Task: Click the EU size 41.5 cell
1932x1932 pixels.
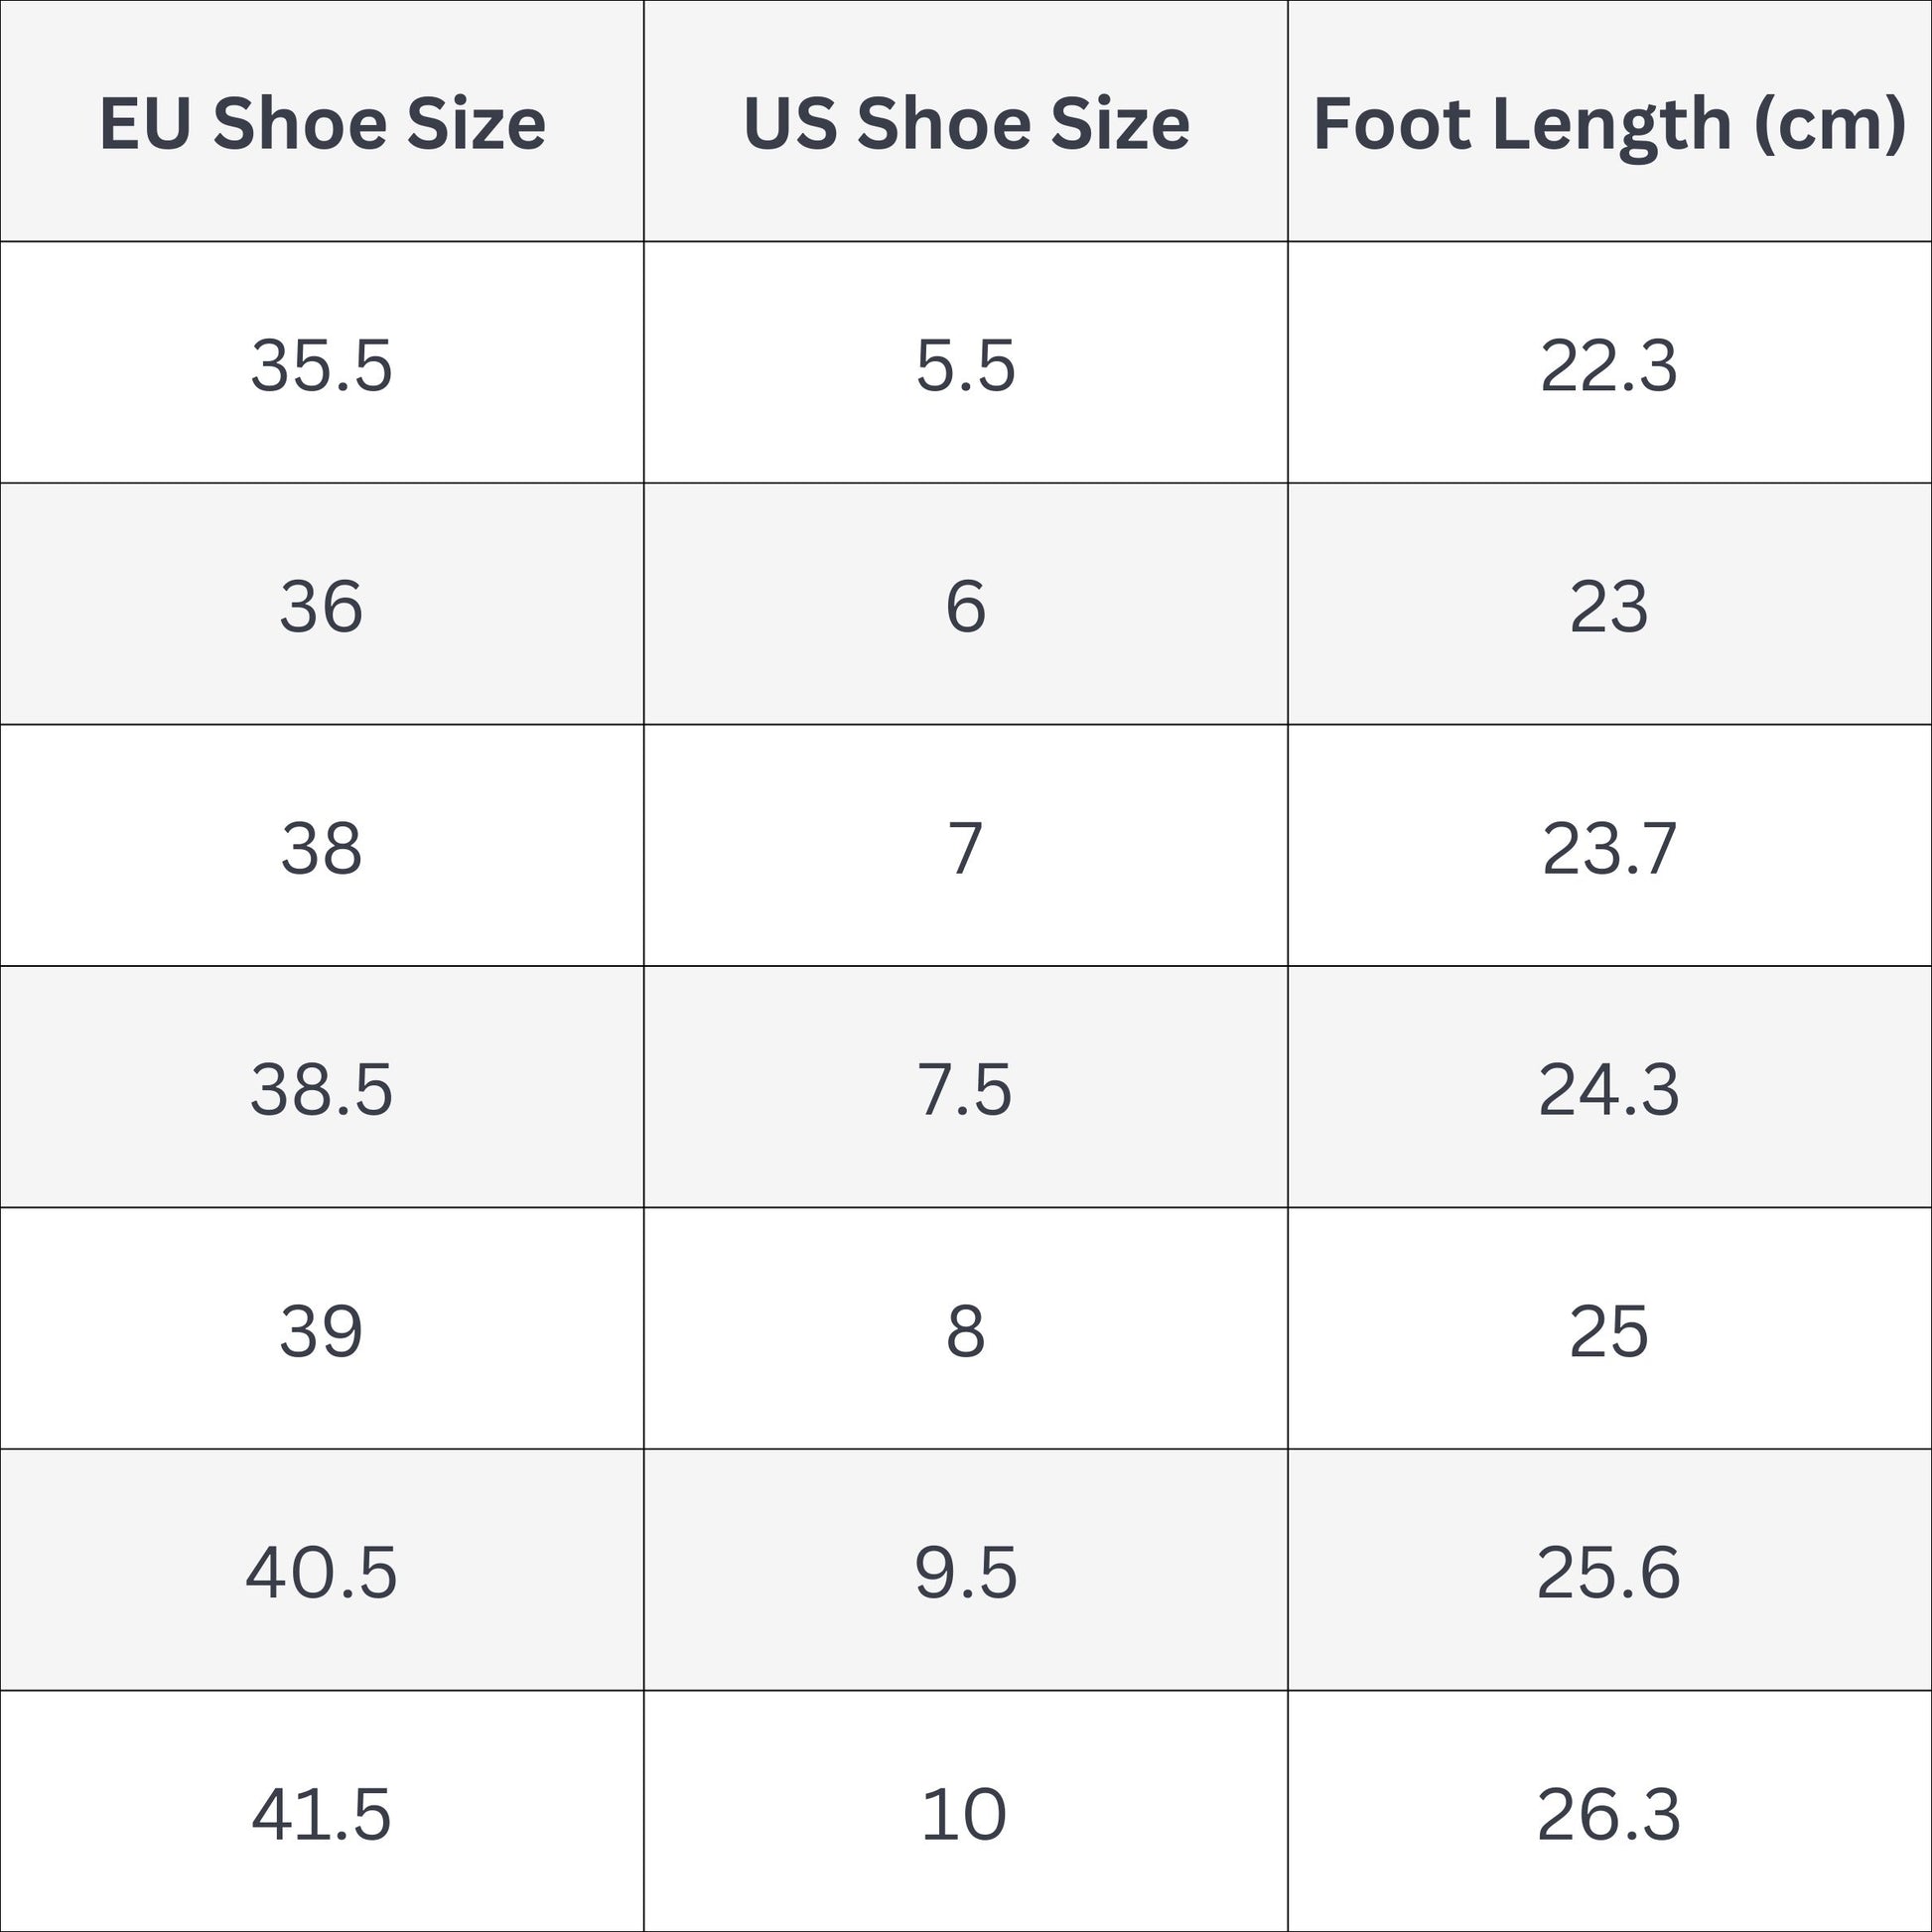Action: coord(322,1815)
